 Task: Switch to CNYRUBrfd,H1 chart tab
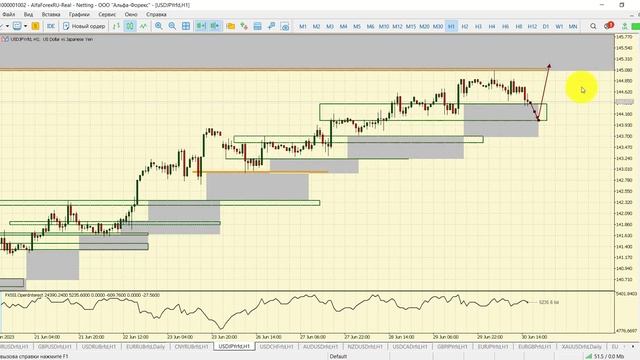coord(191,347)
